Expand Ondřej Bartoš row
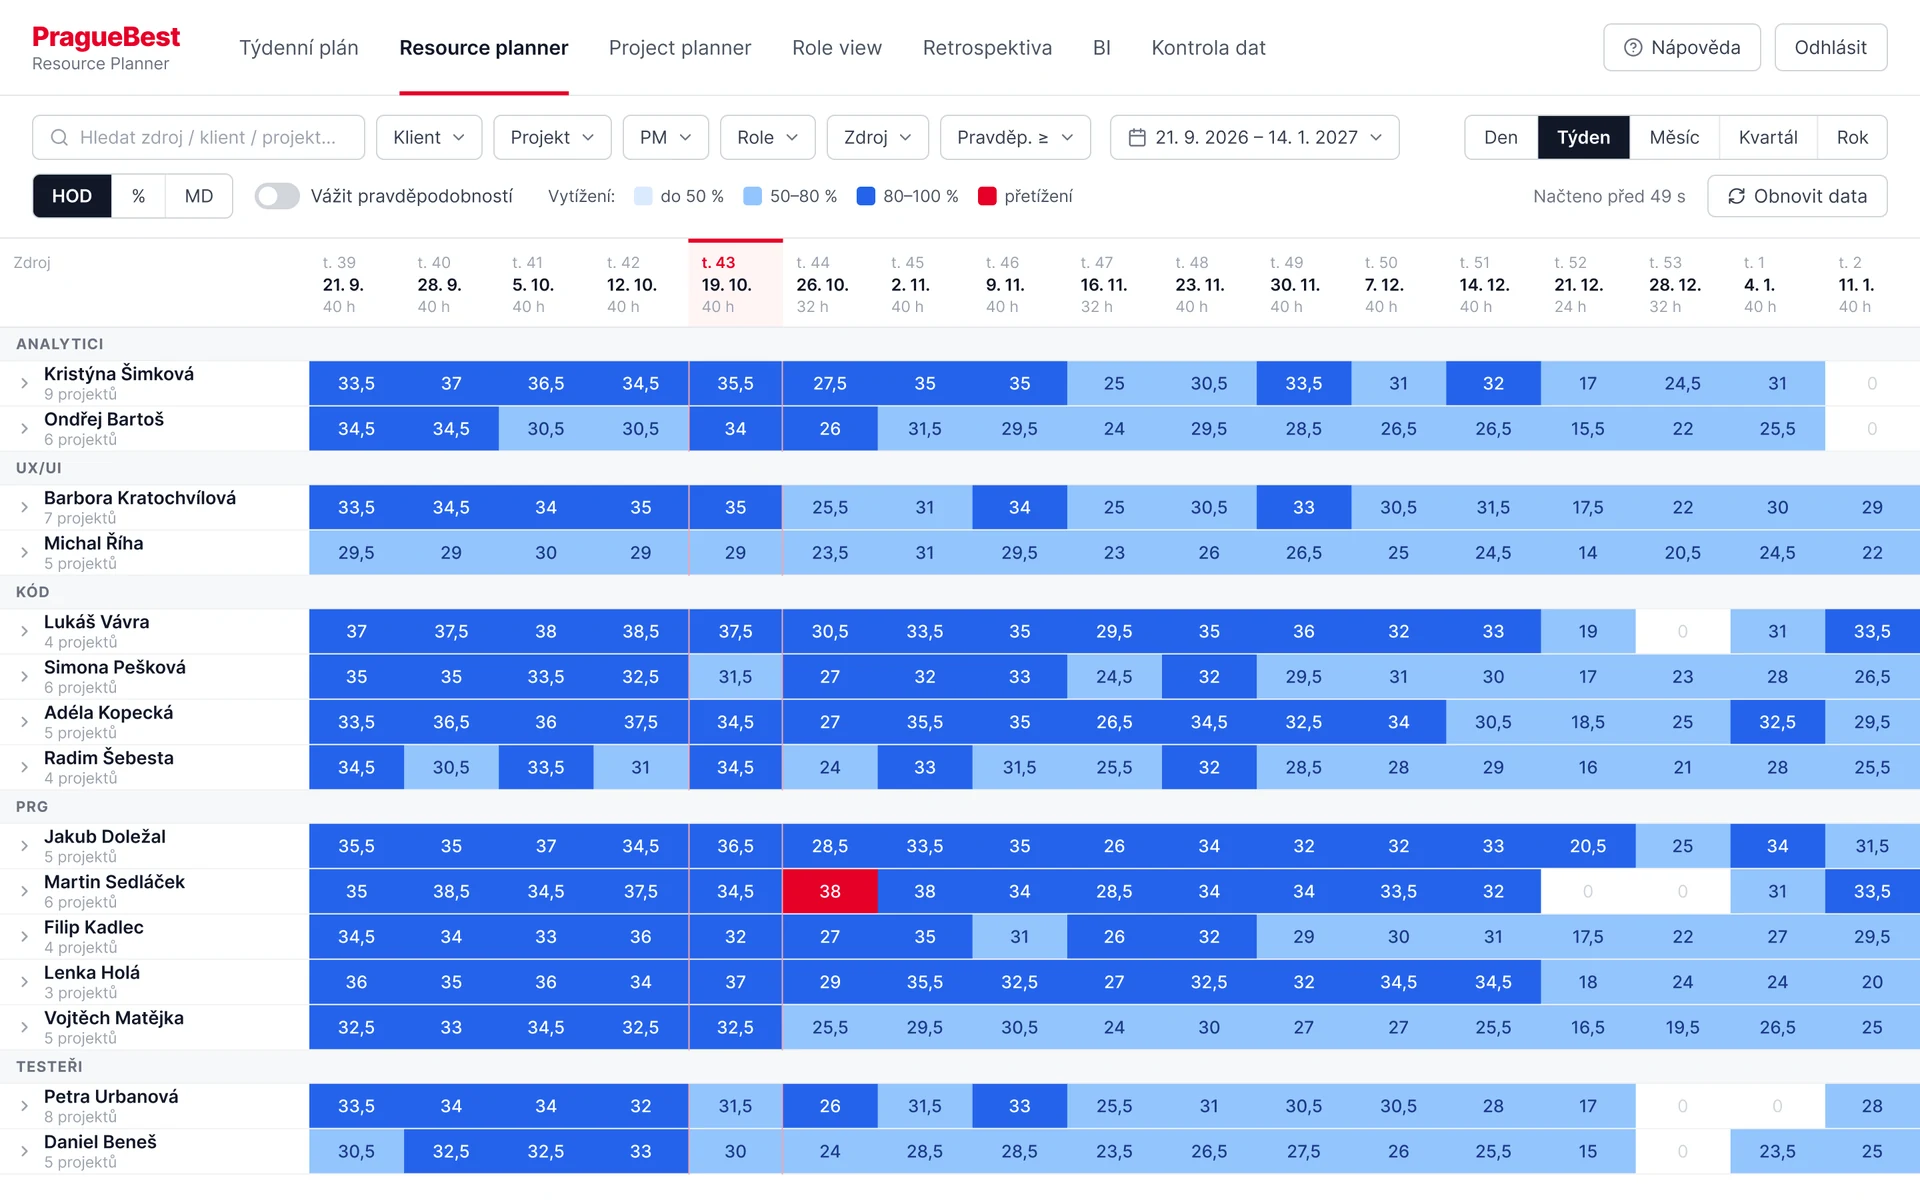 tap(24, 428)
